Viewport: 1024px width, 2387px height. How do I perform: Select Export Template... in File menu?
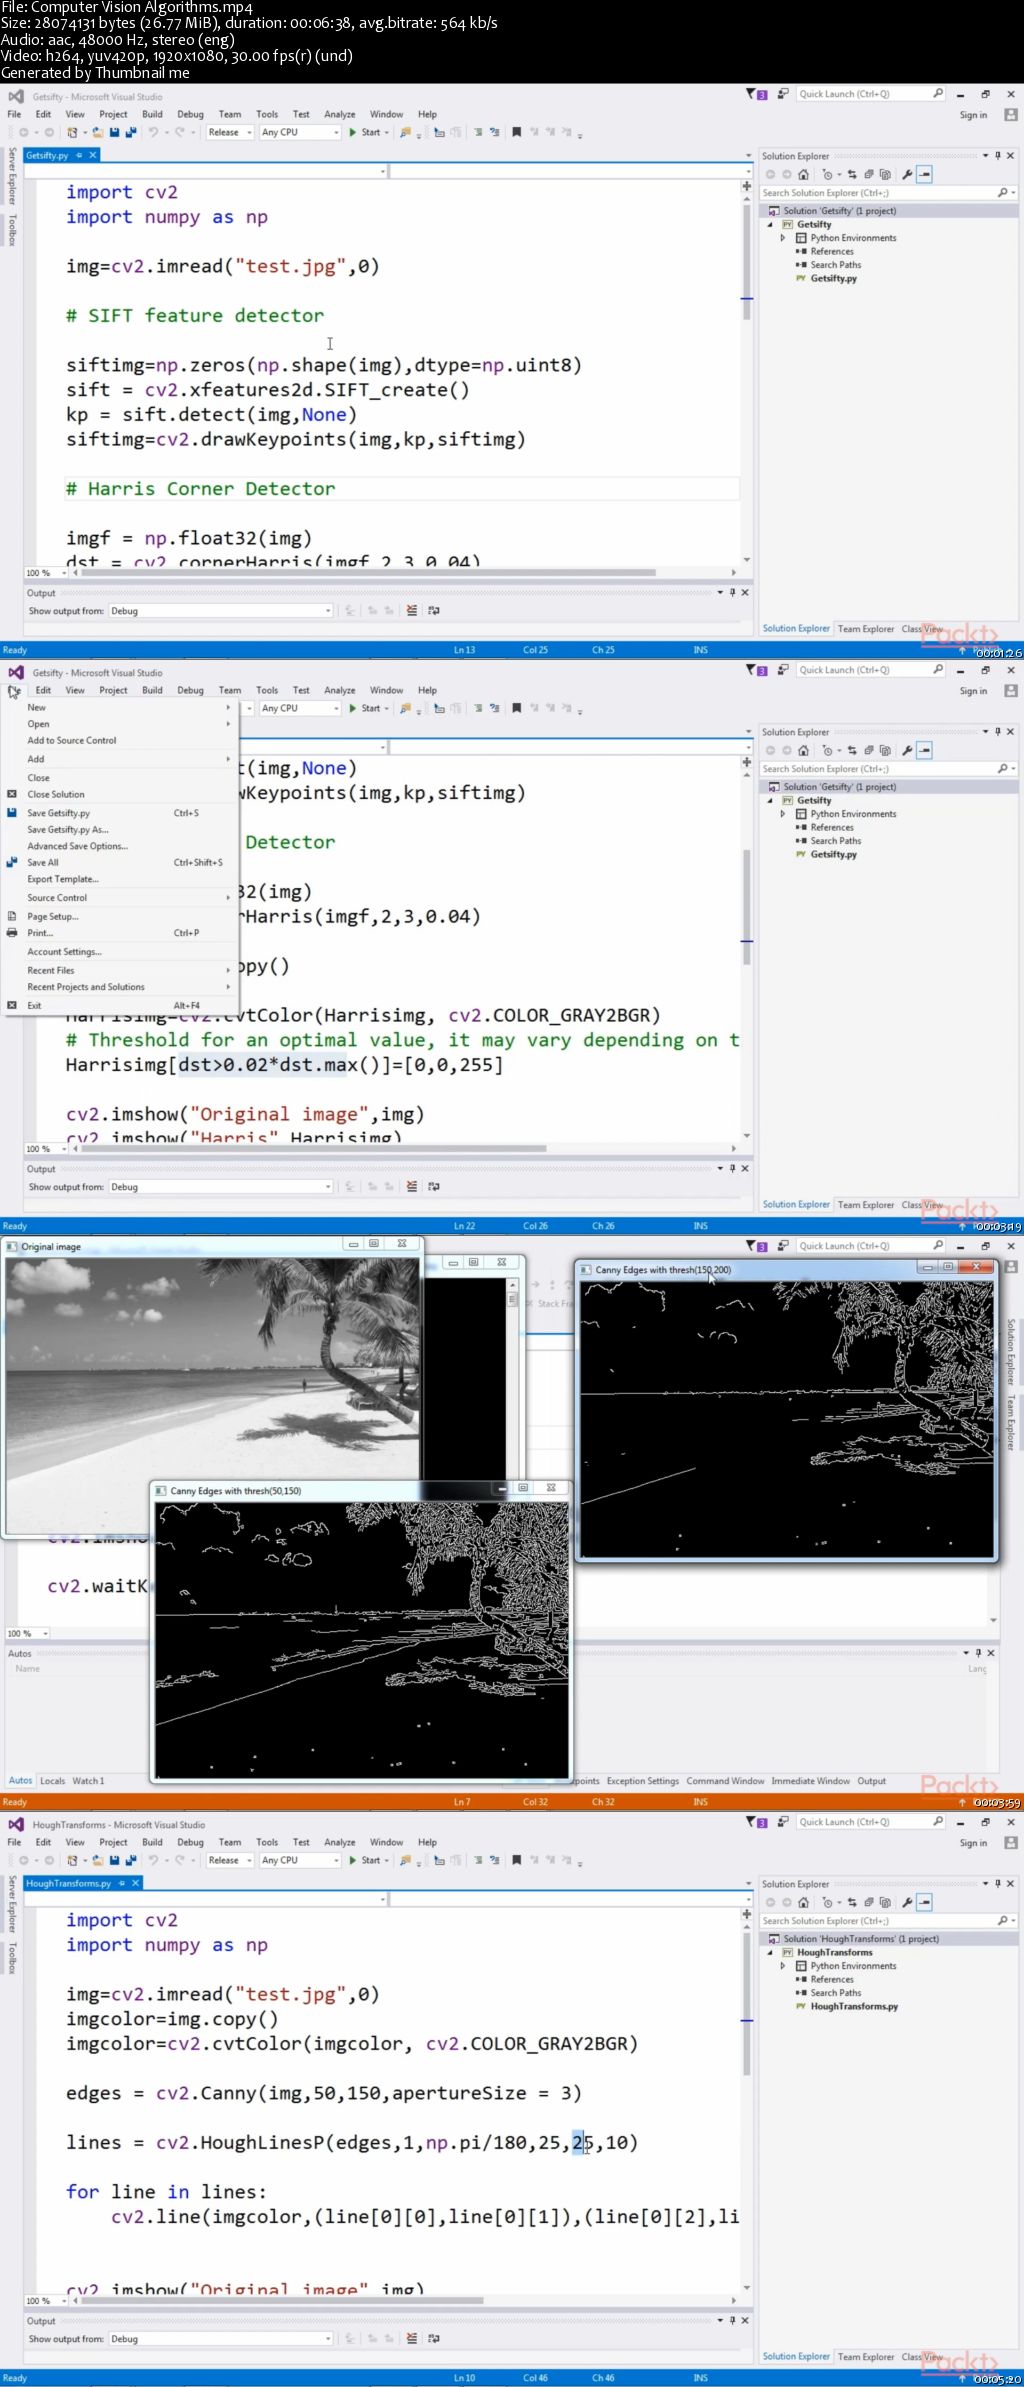point(119,879)
